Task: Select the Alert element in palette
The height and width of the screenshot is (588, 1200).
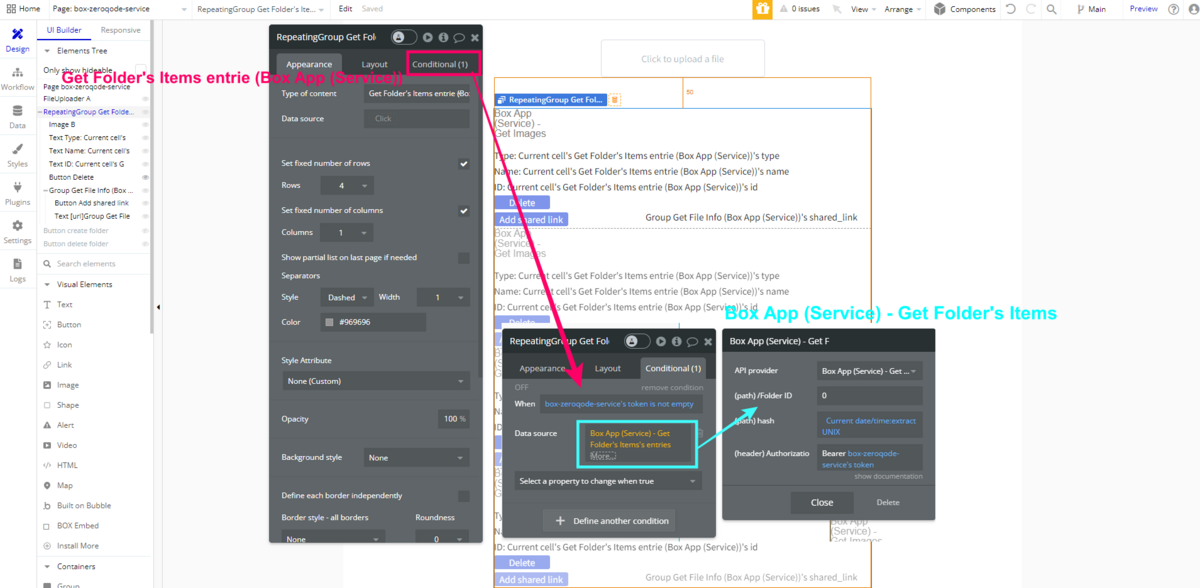Action: [x=64, y=425]
